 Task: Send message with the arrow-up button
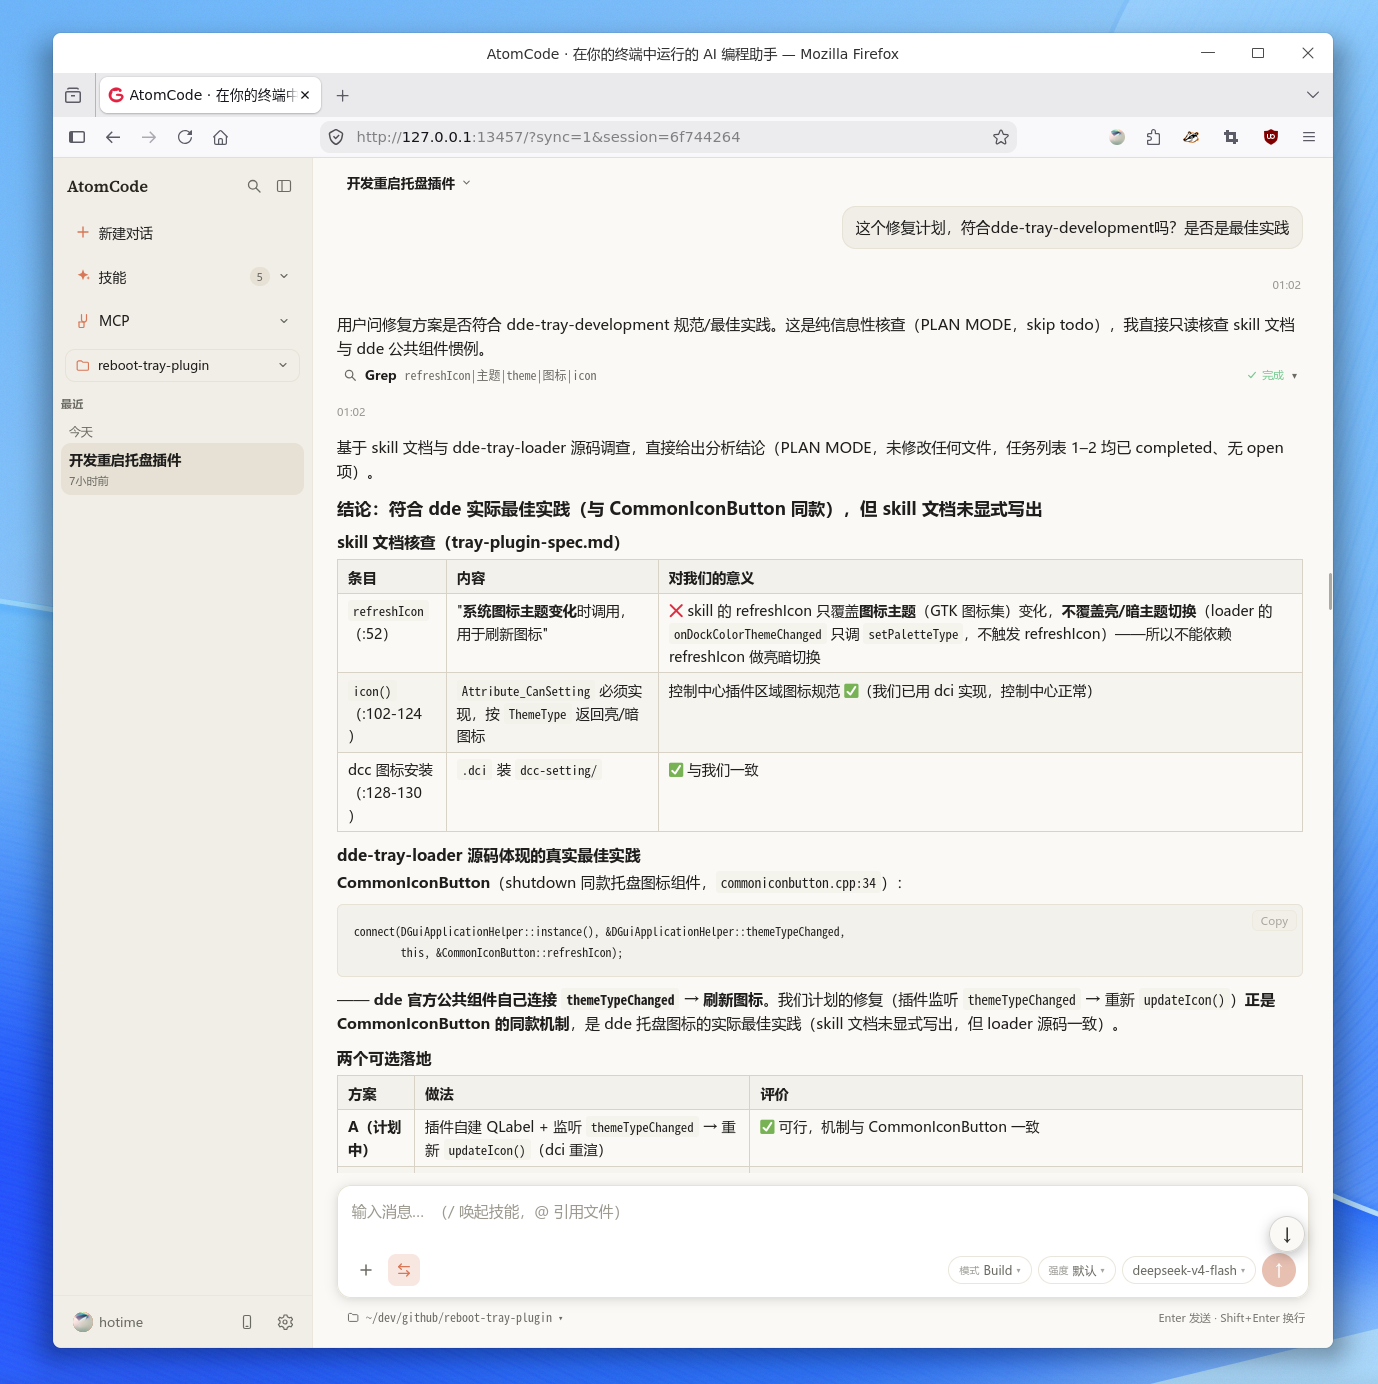(x=1279, y=1270)
